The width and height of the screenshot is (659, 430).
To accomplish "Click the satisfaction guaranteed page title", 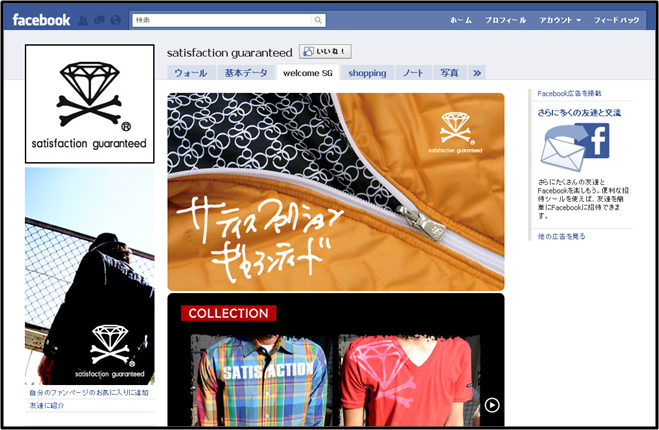I will pos(229,53).
